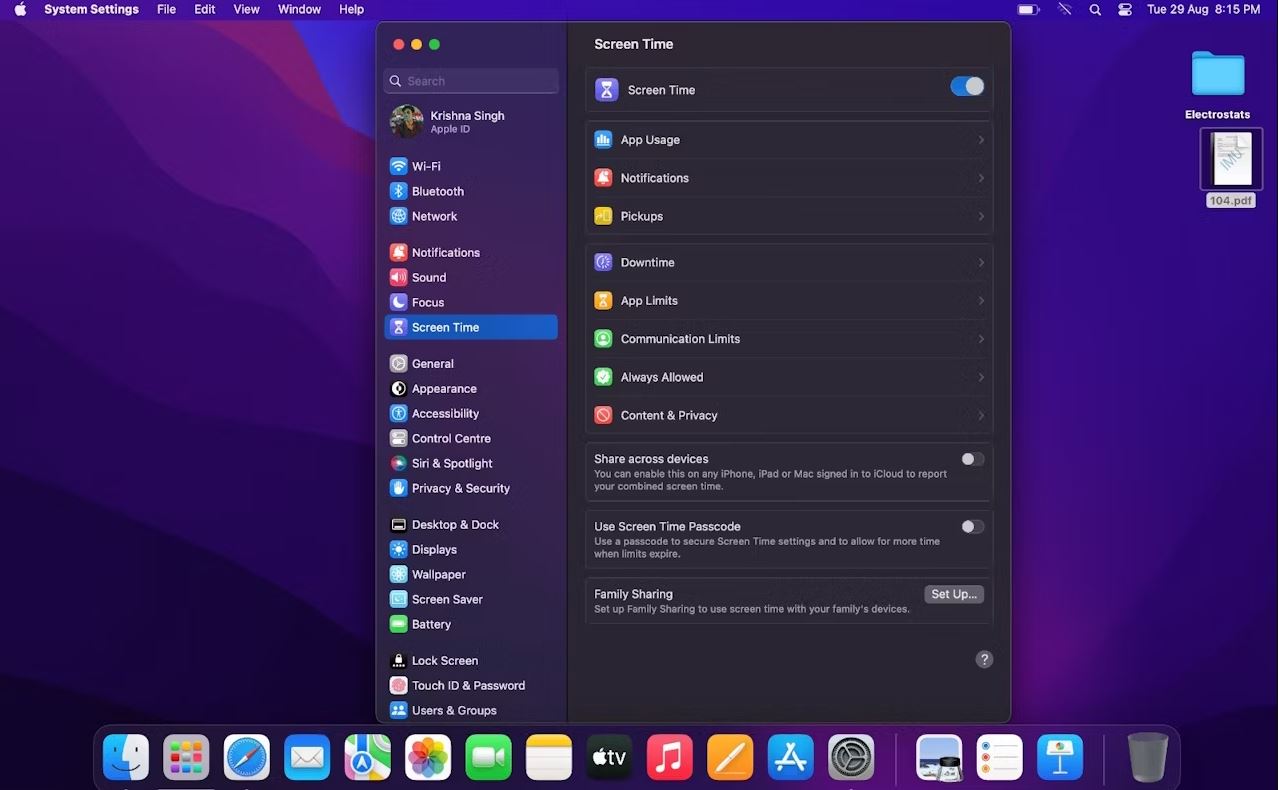Select the Focus moon icon
The width and height of the screenshot is (1278, 790).
398,302
